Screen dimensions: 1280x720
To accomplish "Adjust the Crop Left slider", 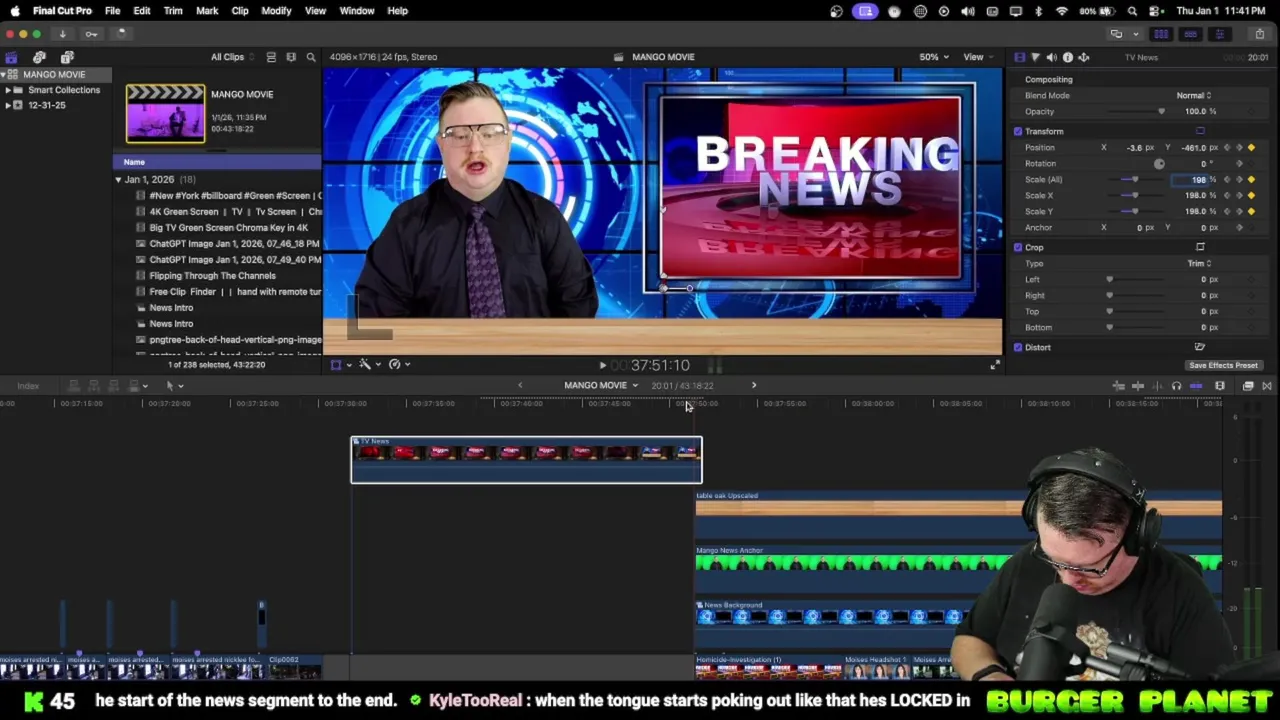I will (1135, 280).
